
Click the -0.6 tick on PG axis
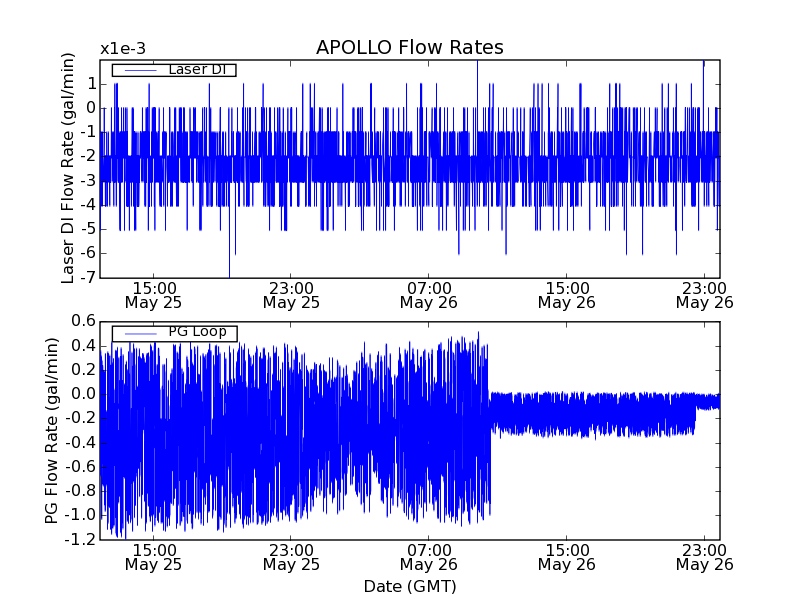(x=80, y=467)
